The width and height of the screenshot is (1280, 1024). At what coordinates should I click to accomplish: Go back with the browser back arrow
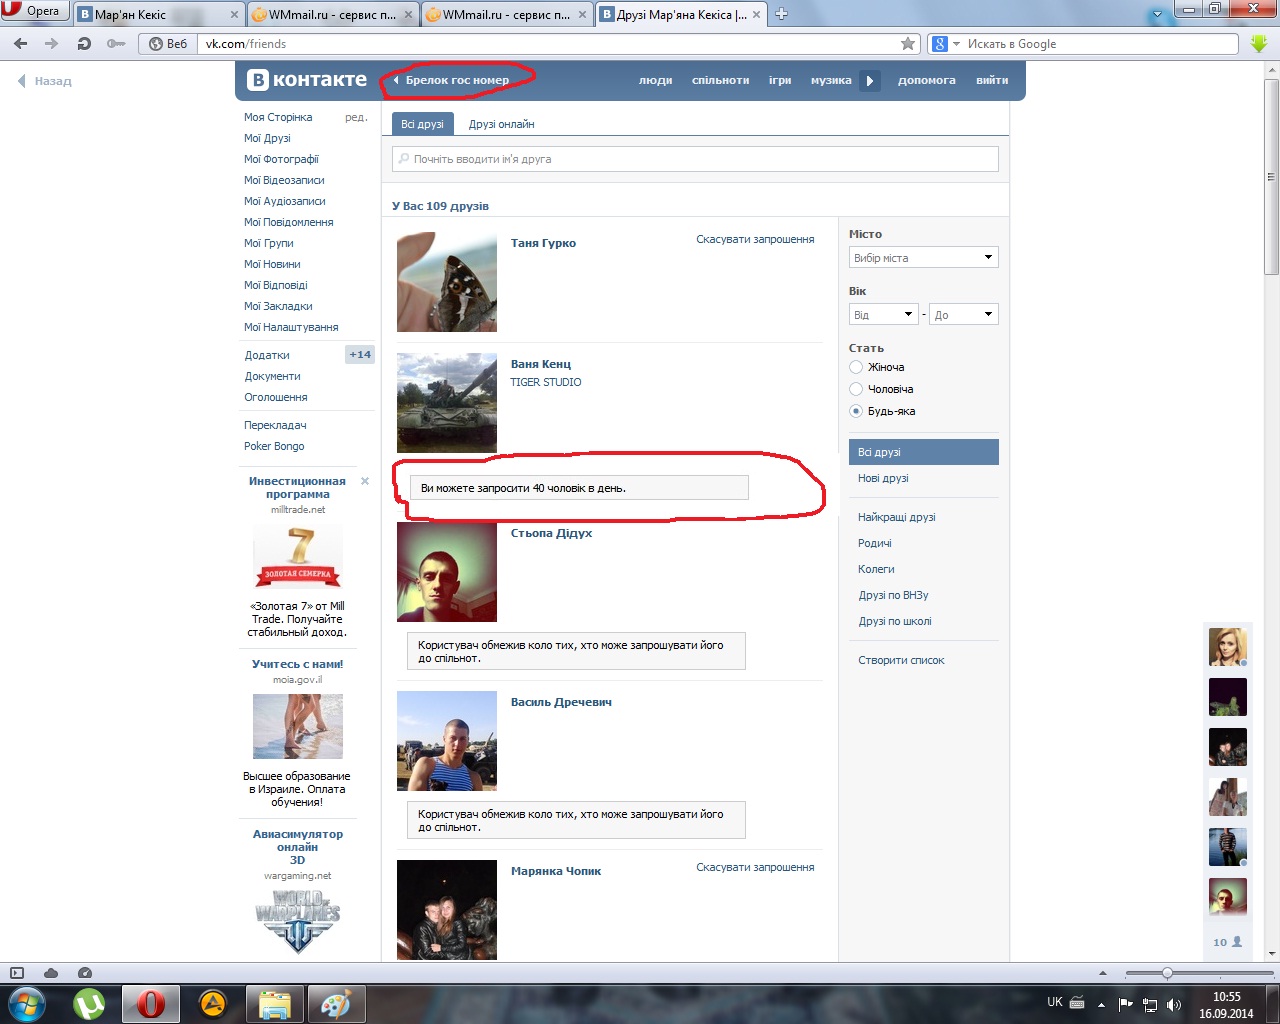21,44
